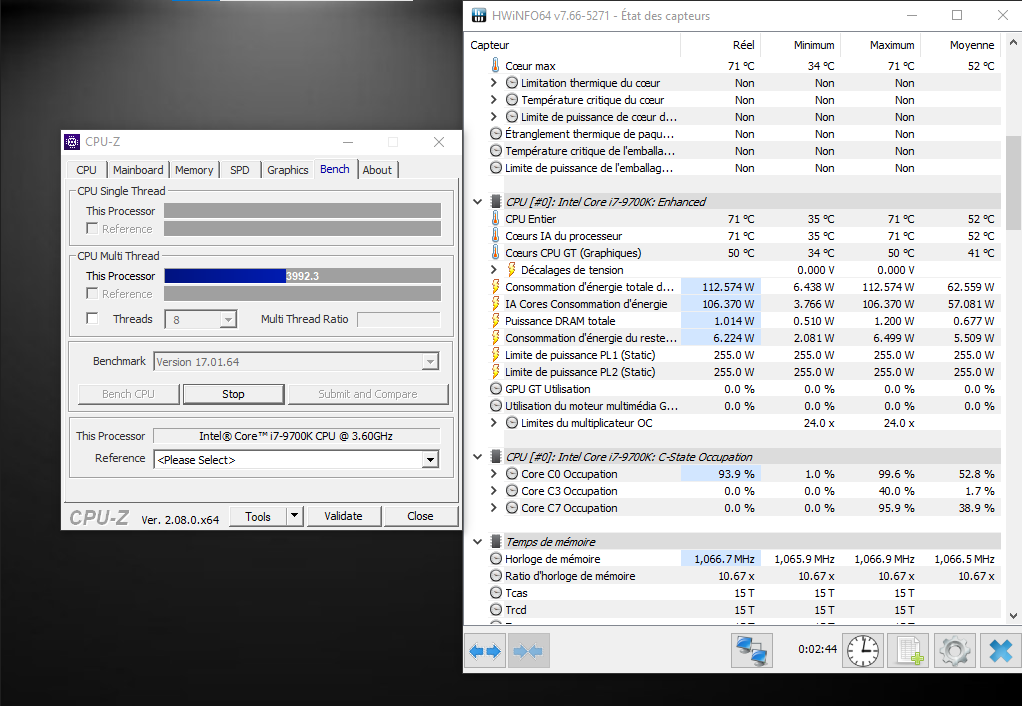The width and height of the screenshot is (1023, 706).
Task: Close sensors with the blue X icon
Action: tap(1000, 651)
